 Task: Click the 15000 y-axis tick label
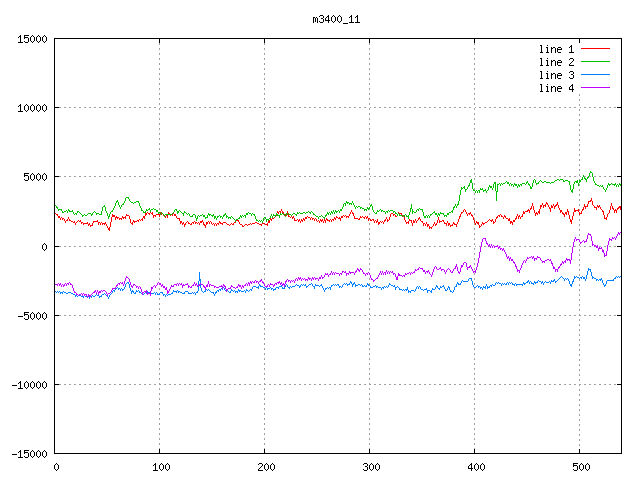pyautogui.click(x=32, y=39)
